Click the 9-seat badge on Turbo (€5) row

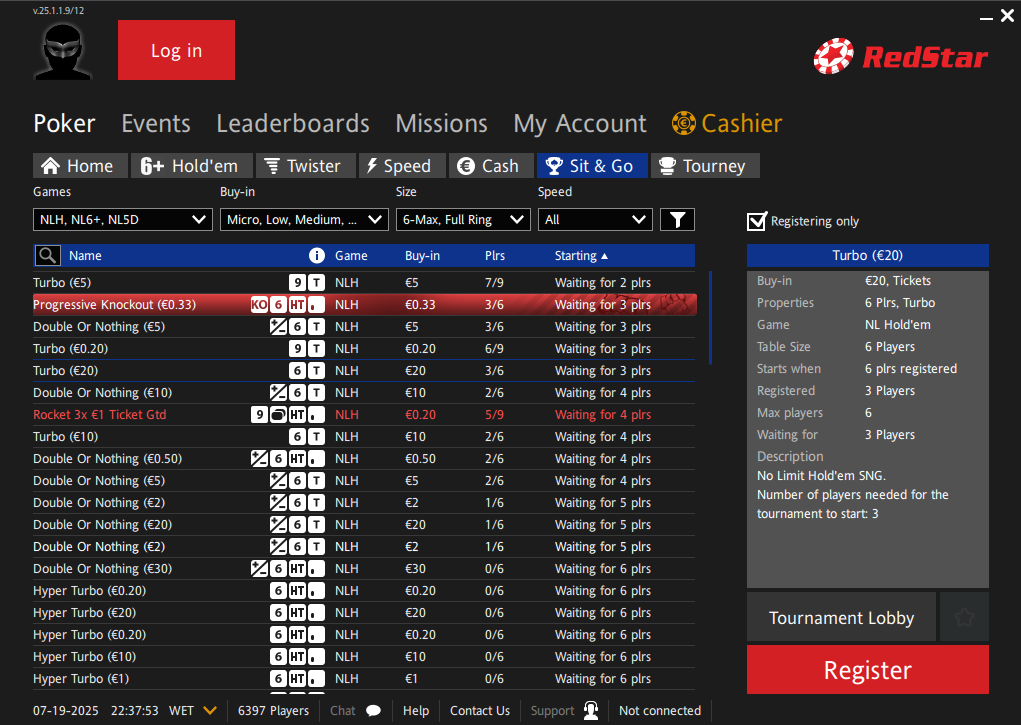tap(298, 282)
